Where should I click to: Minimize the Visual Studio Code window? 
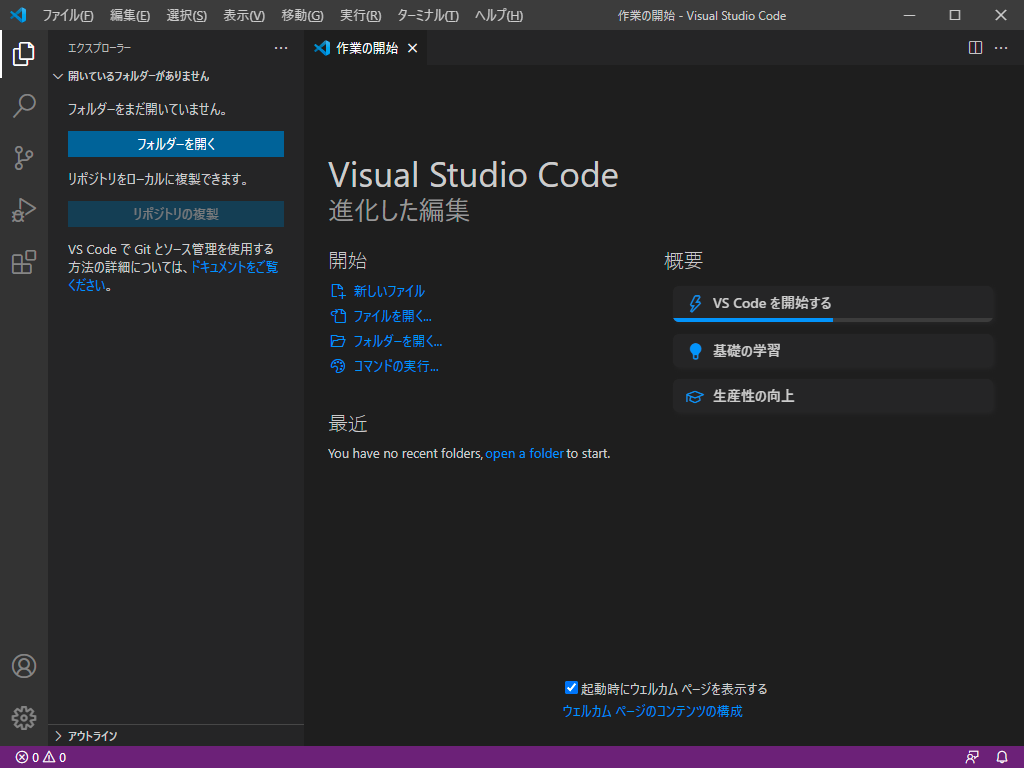click(x=909, y=15)
